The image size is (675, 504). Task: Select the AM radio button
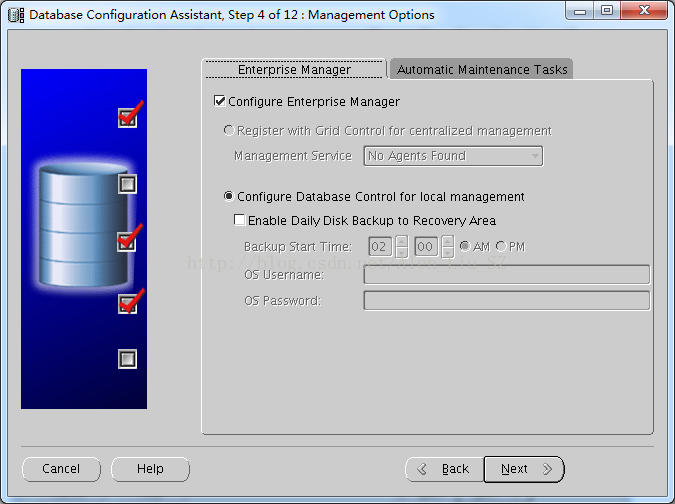[464, 246]
